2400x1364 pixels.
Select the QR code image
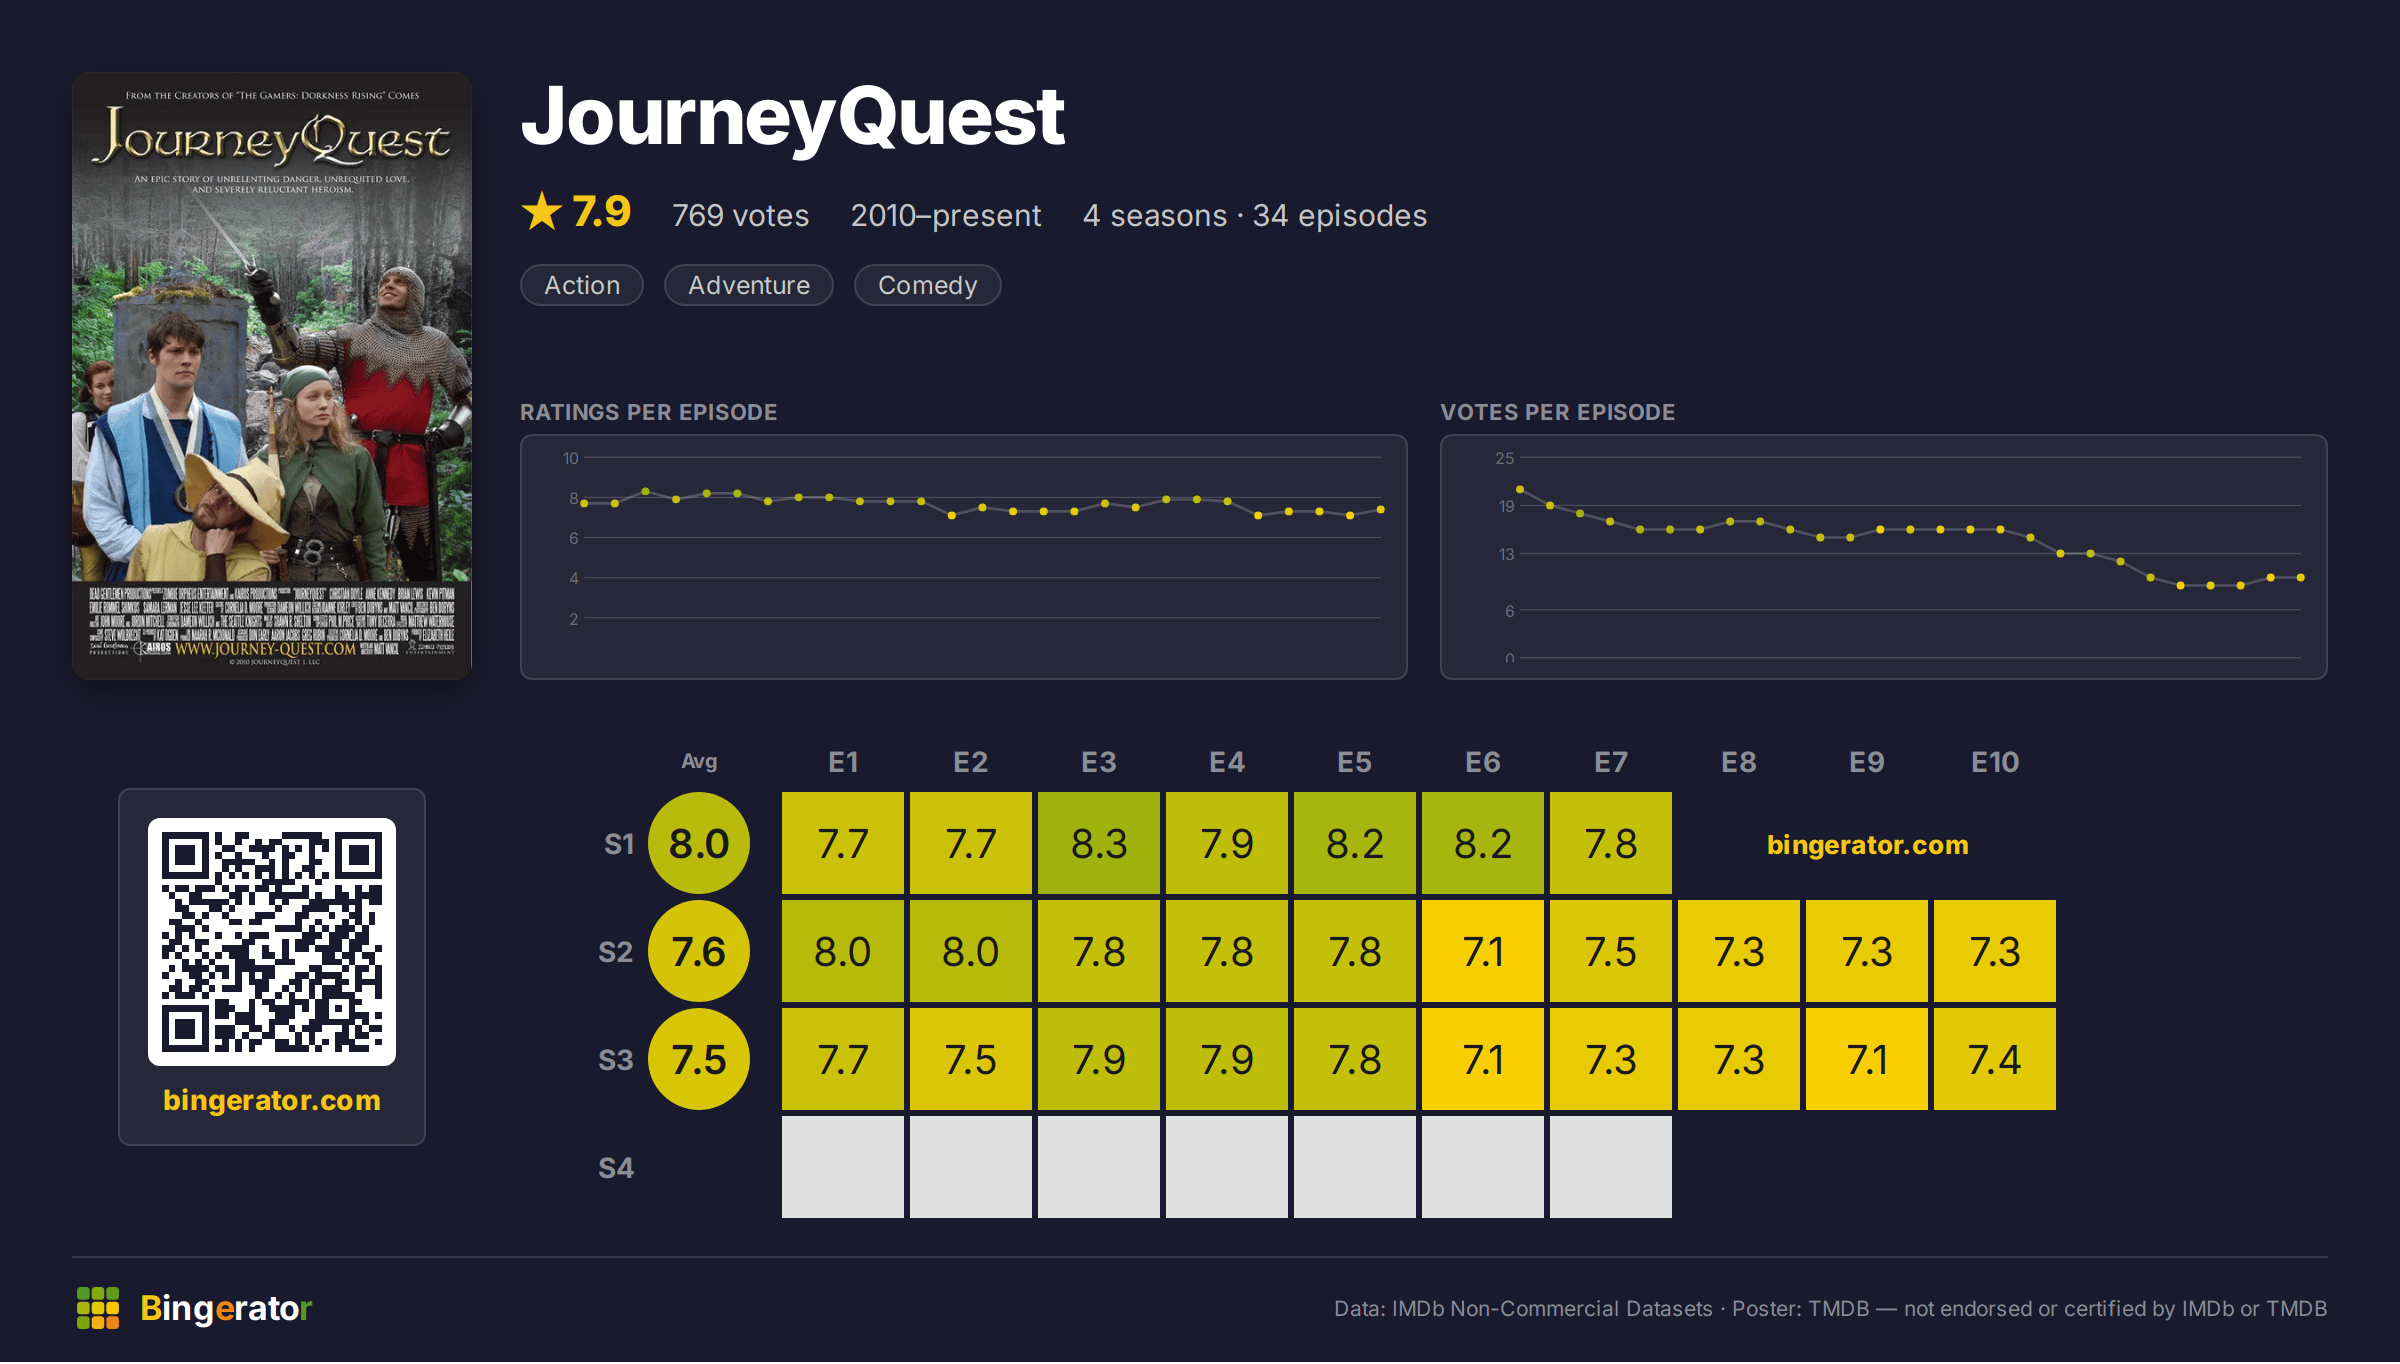(272, 942)
